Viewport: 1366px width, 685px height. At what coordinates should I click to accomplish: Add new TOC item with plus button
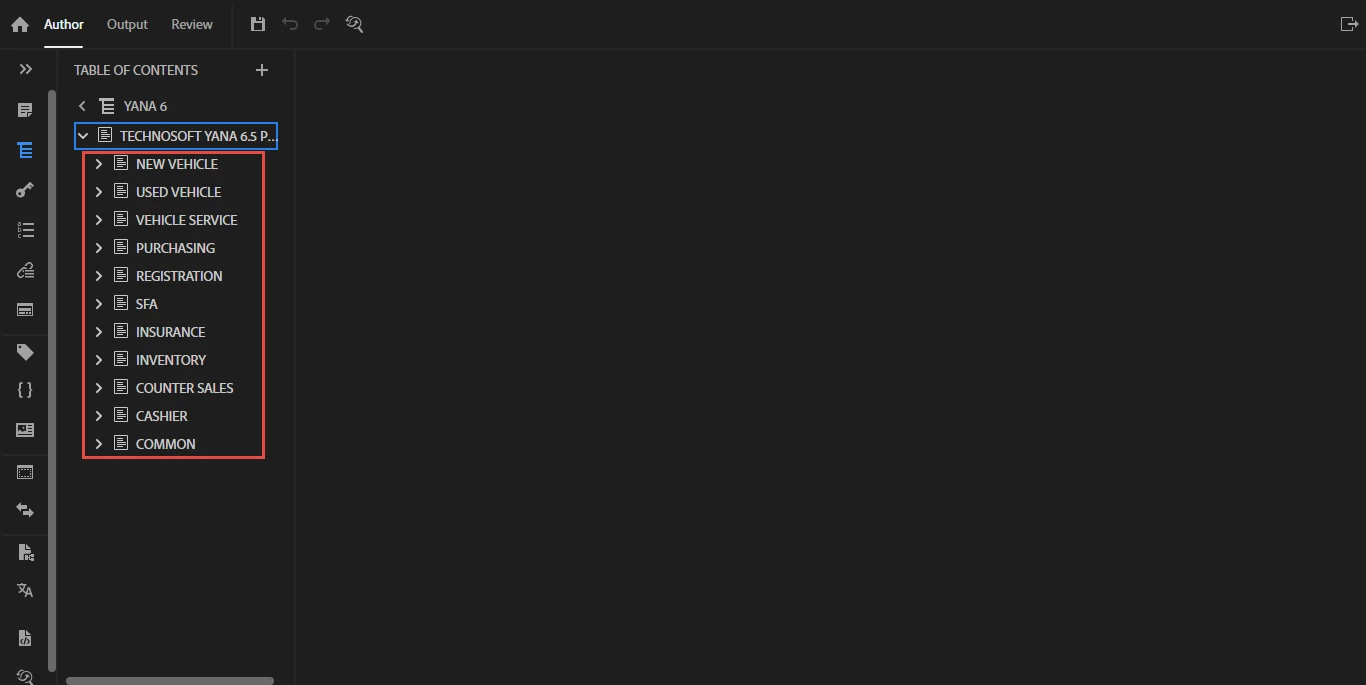click(x=262, y=70)
